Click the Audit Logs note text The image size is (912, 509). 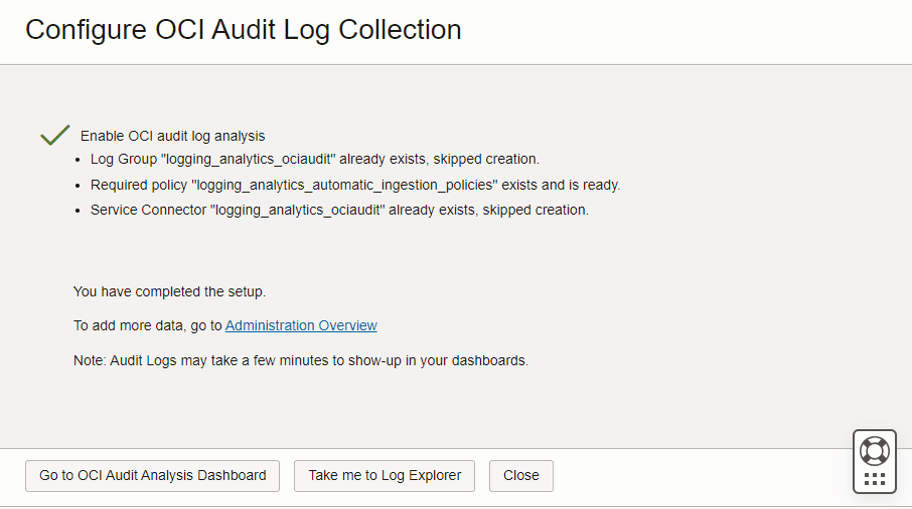pos(301,361)
